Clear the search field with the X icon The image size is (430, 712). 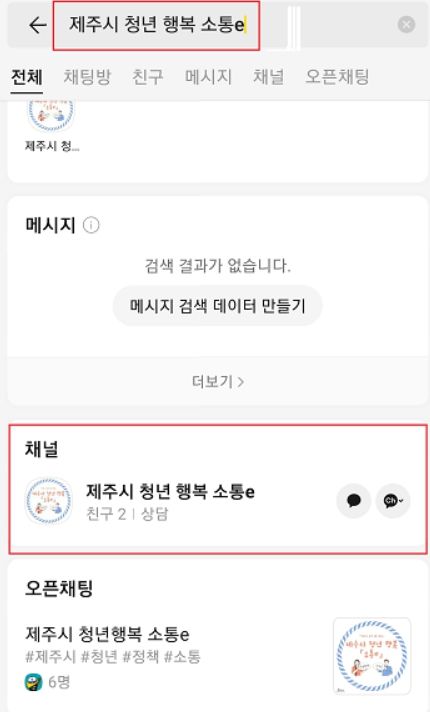(406, 25)
